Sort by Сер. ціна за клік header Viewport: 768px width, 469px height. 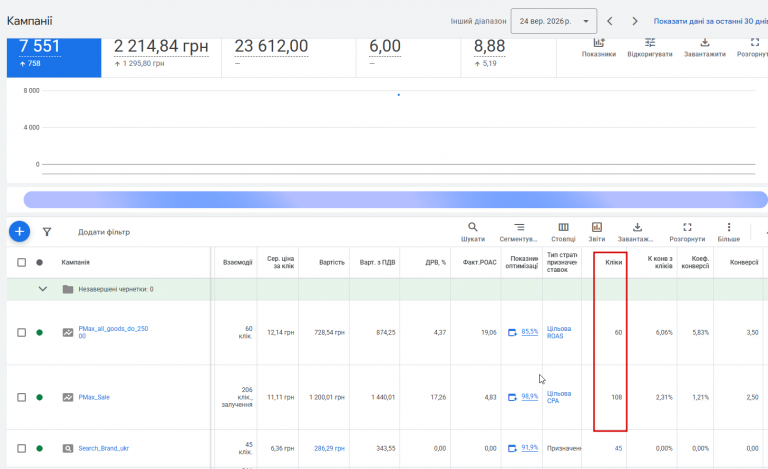(x=280, y=262)
